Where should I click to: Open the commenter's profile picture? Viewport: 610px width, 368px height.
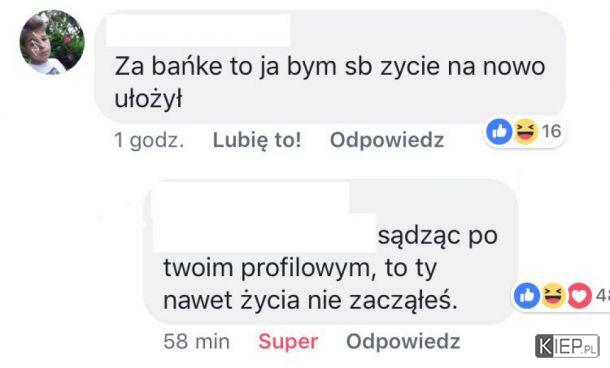52,42
